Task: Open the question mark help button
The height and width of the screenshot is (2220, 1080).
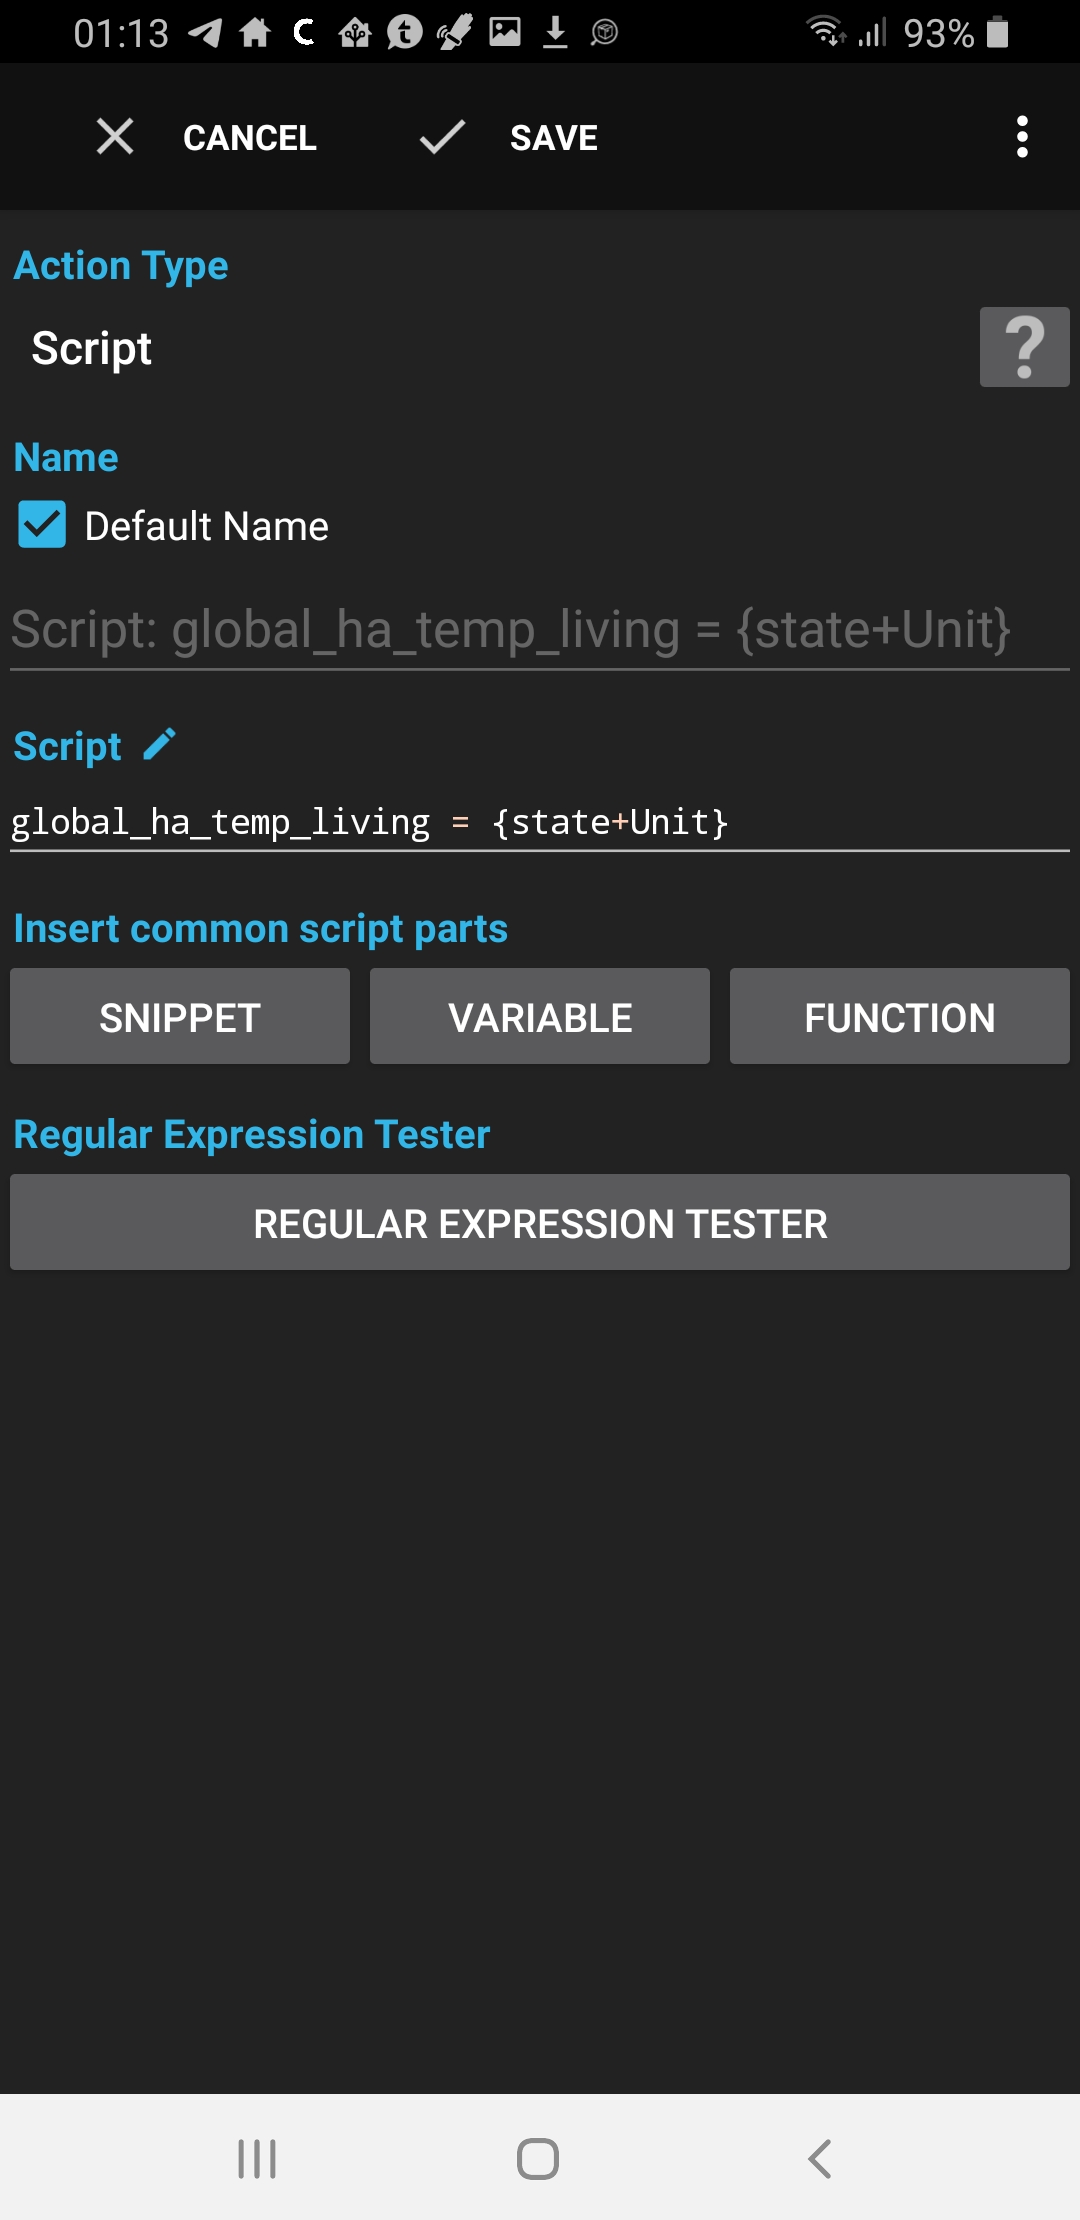Action: tap(1024, 347)
